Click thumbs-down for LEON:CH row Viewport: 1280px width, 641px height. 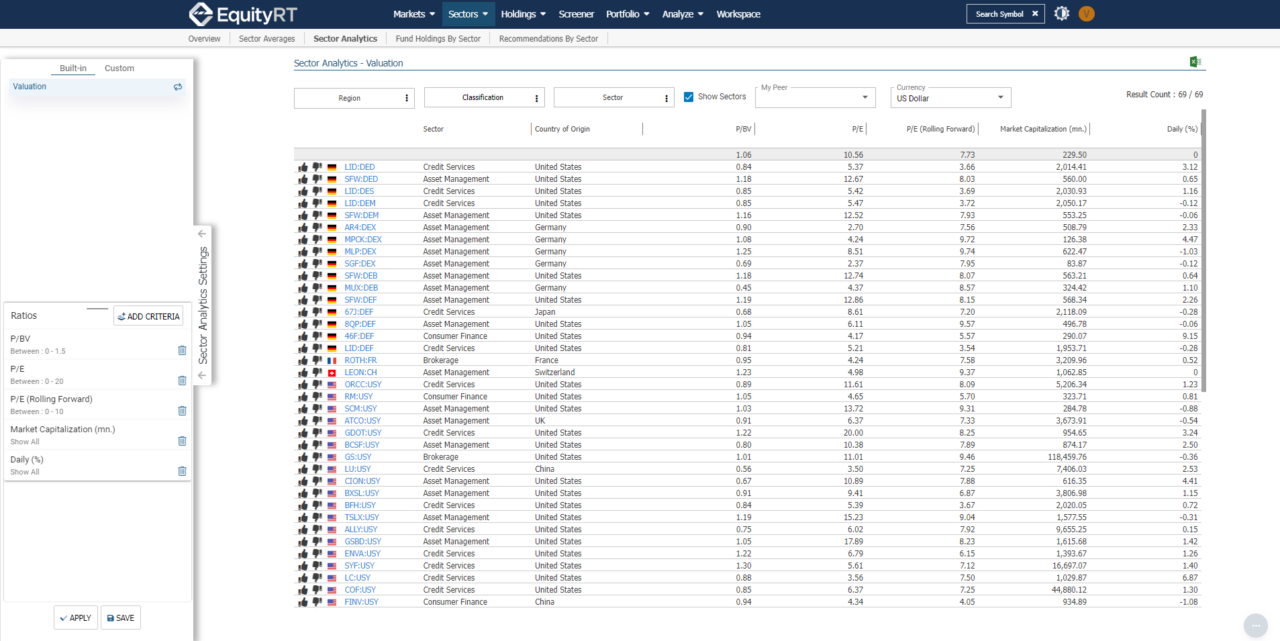pyautogui.click(x=317, y=372)
